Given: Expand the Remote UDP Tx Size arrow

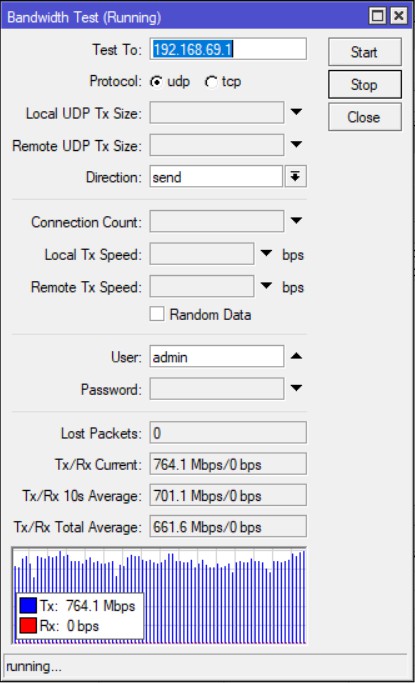Looking at the screenshot, I should (296, 144).
